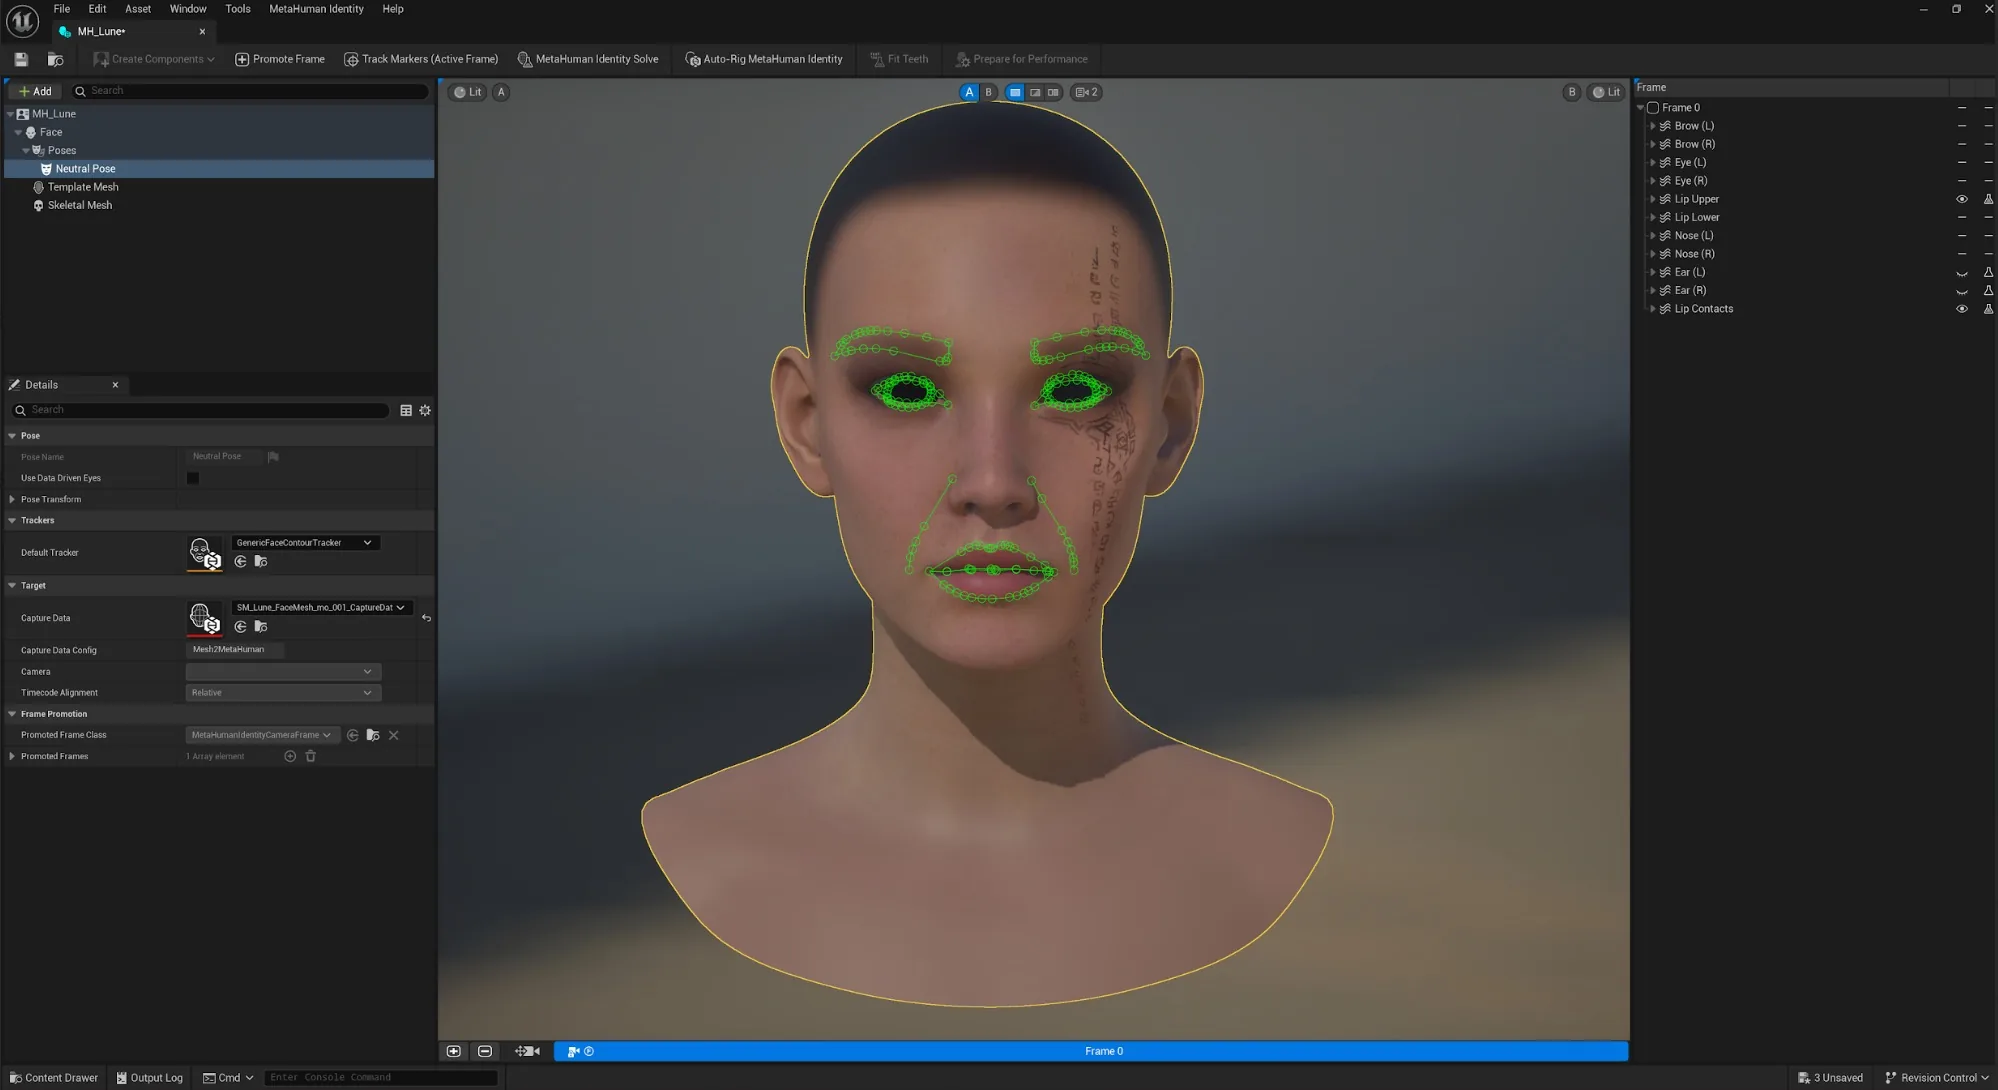
Task: Open the Content Drawer
Action: point(54,1078)
